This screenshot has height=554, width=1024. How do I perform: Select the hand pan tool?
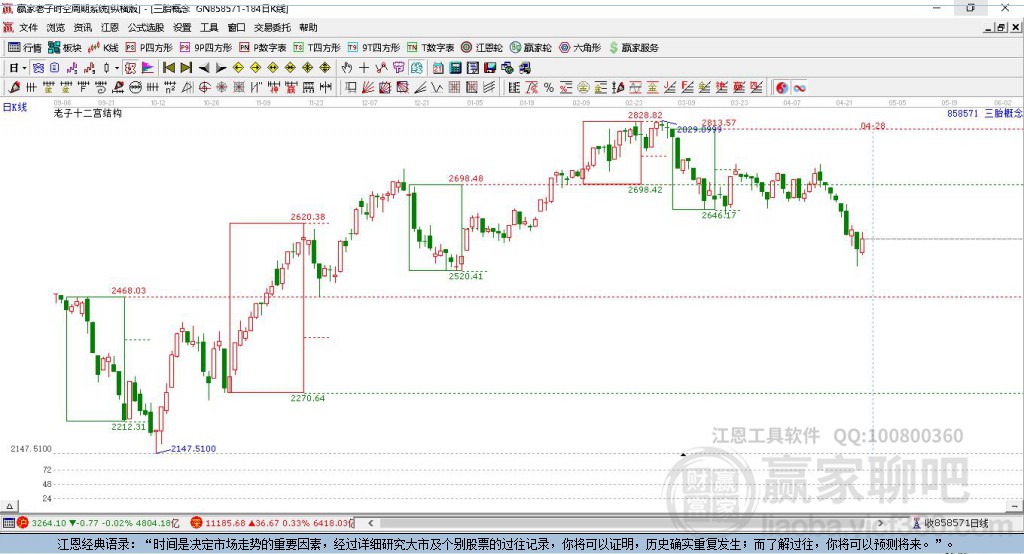[347, 68]
